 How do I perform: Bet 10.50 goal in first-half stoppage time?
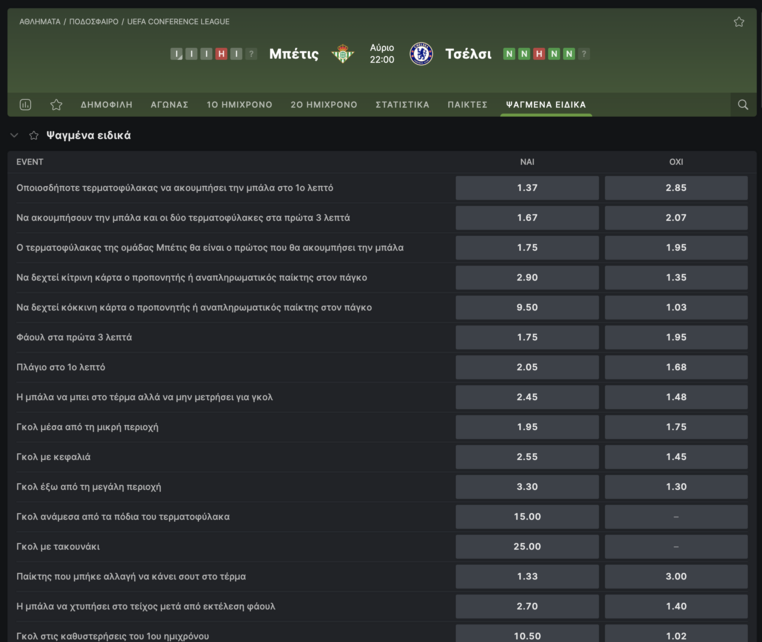point(527,633)
